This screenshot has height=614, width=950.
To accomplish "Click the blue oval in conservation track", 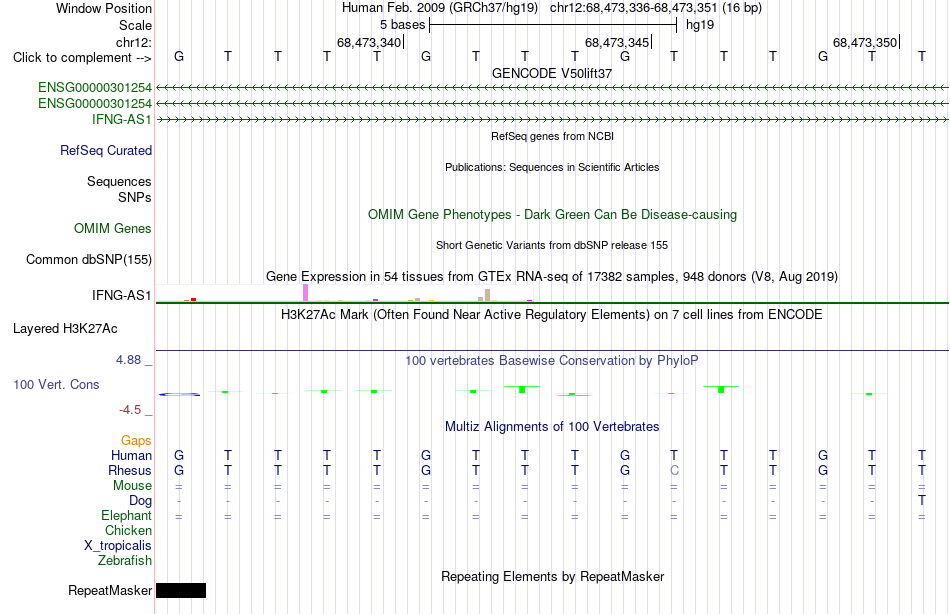I will 179,395.
